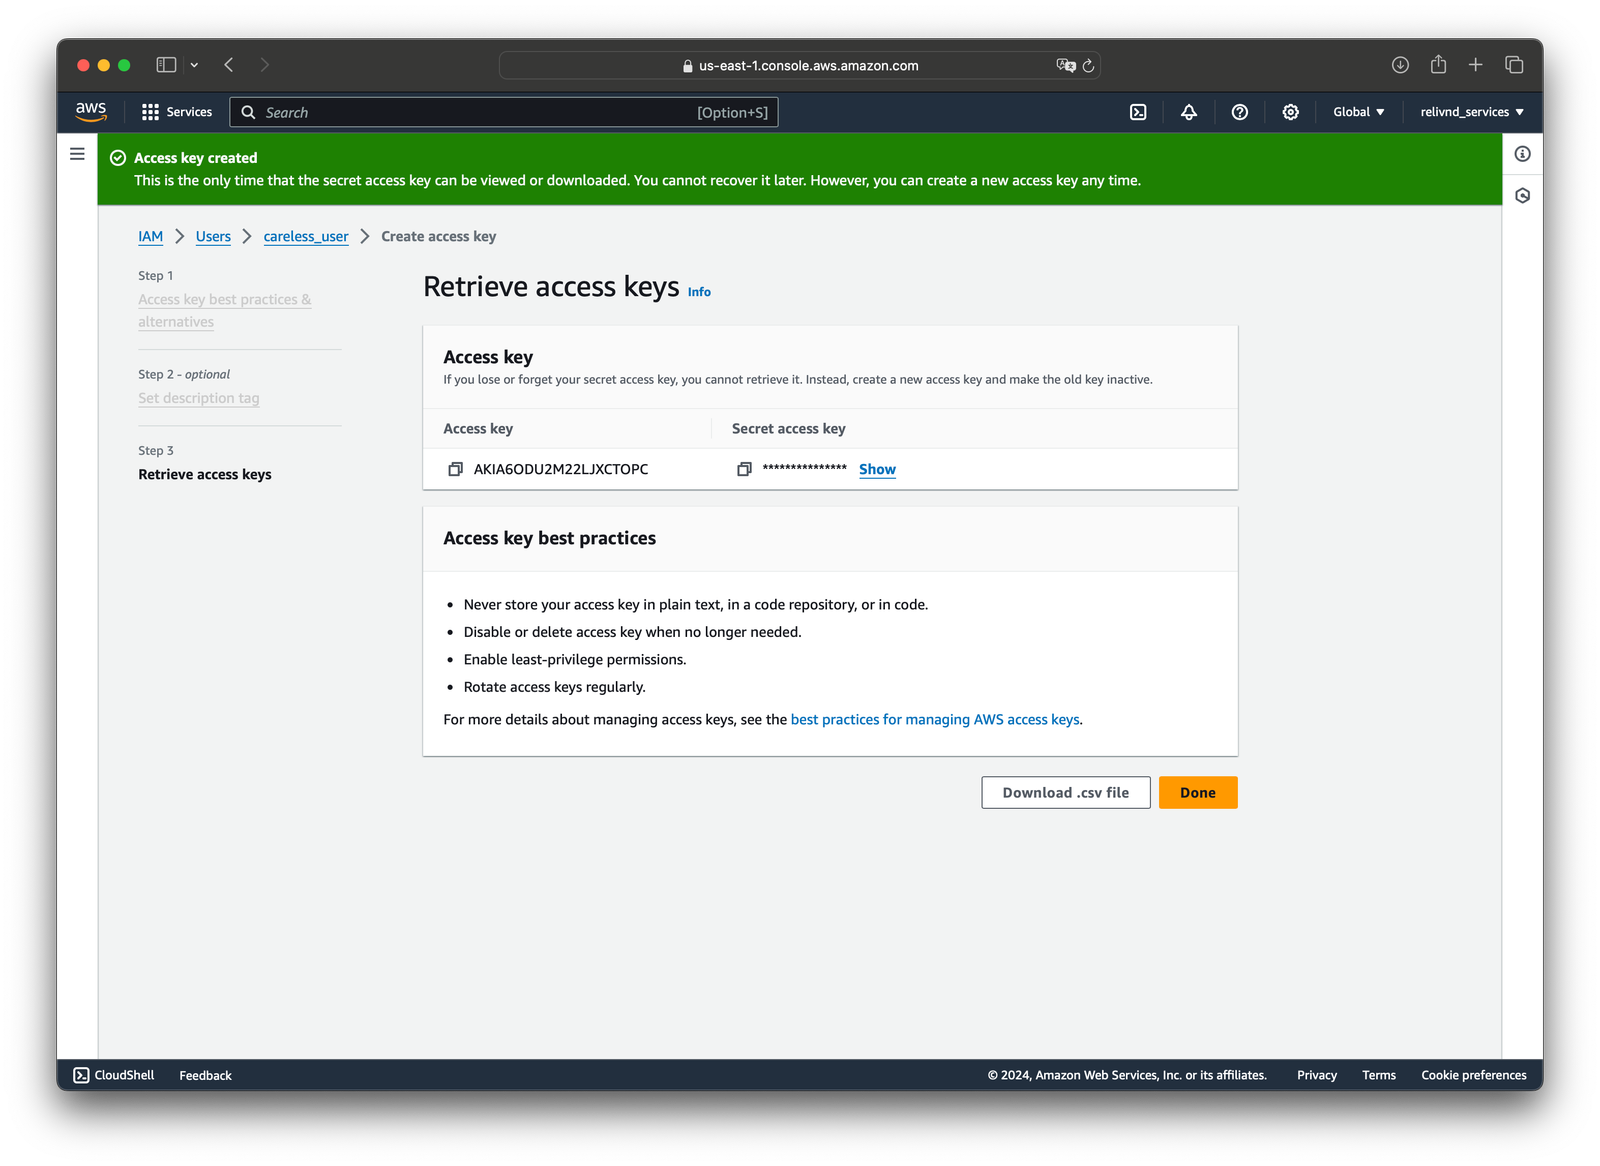This screenshot has height=1166, width=1600.
Task: Copy the access key ID
Action: [455, 469]
